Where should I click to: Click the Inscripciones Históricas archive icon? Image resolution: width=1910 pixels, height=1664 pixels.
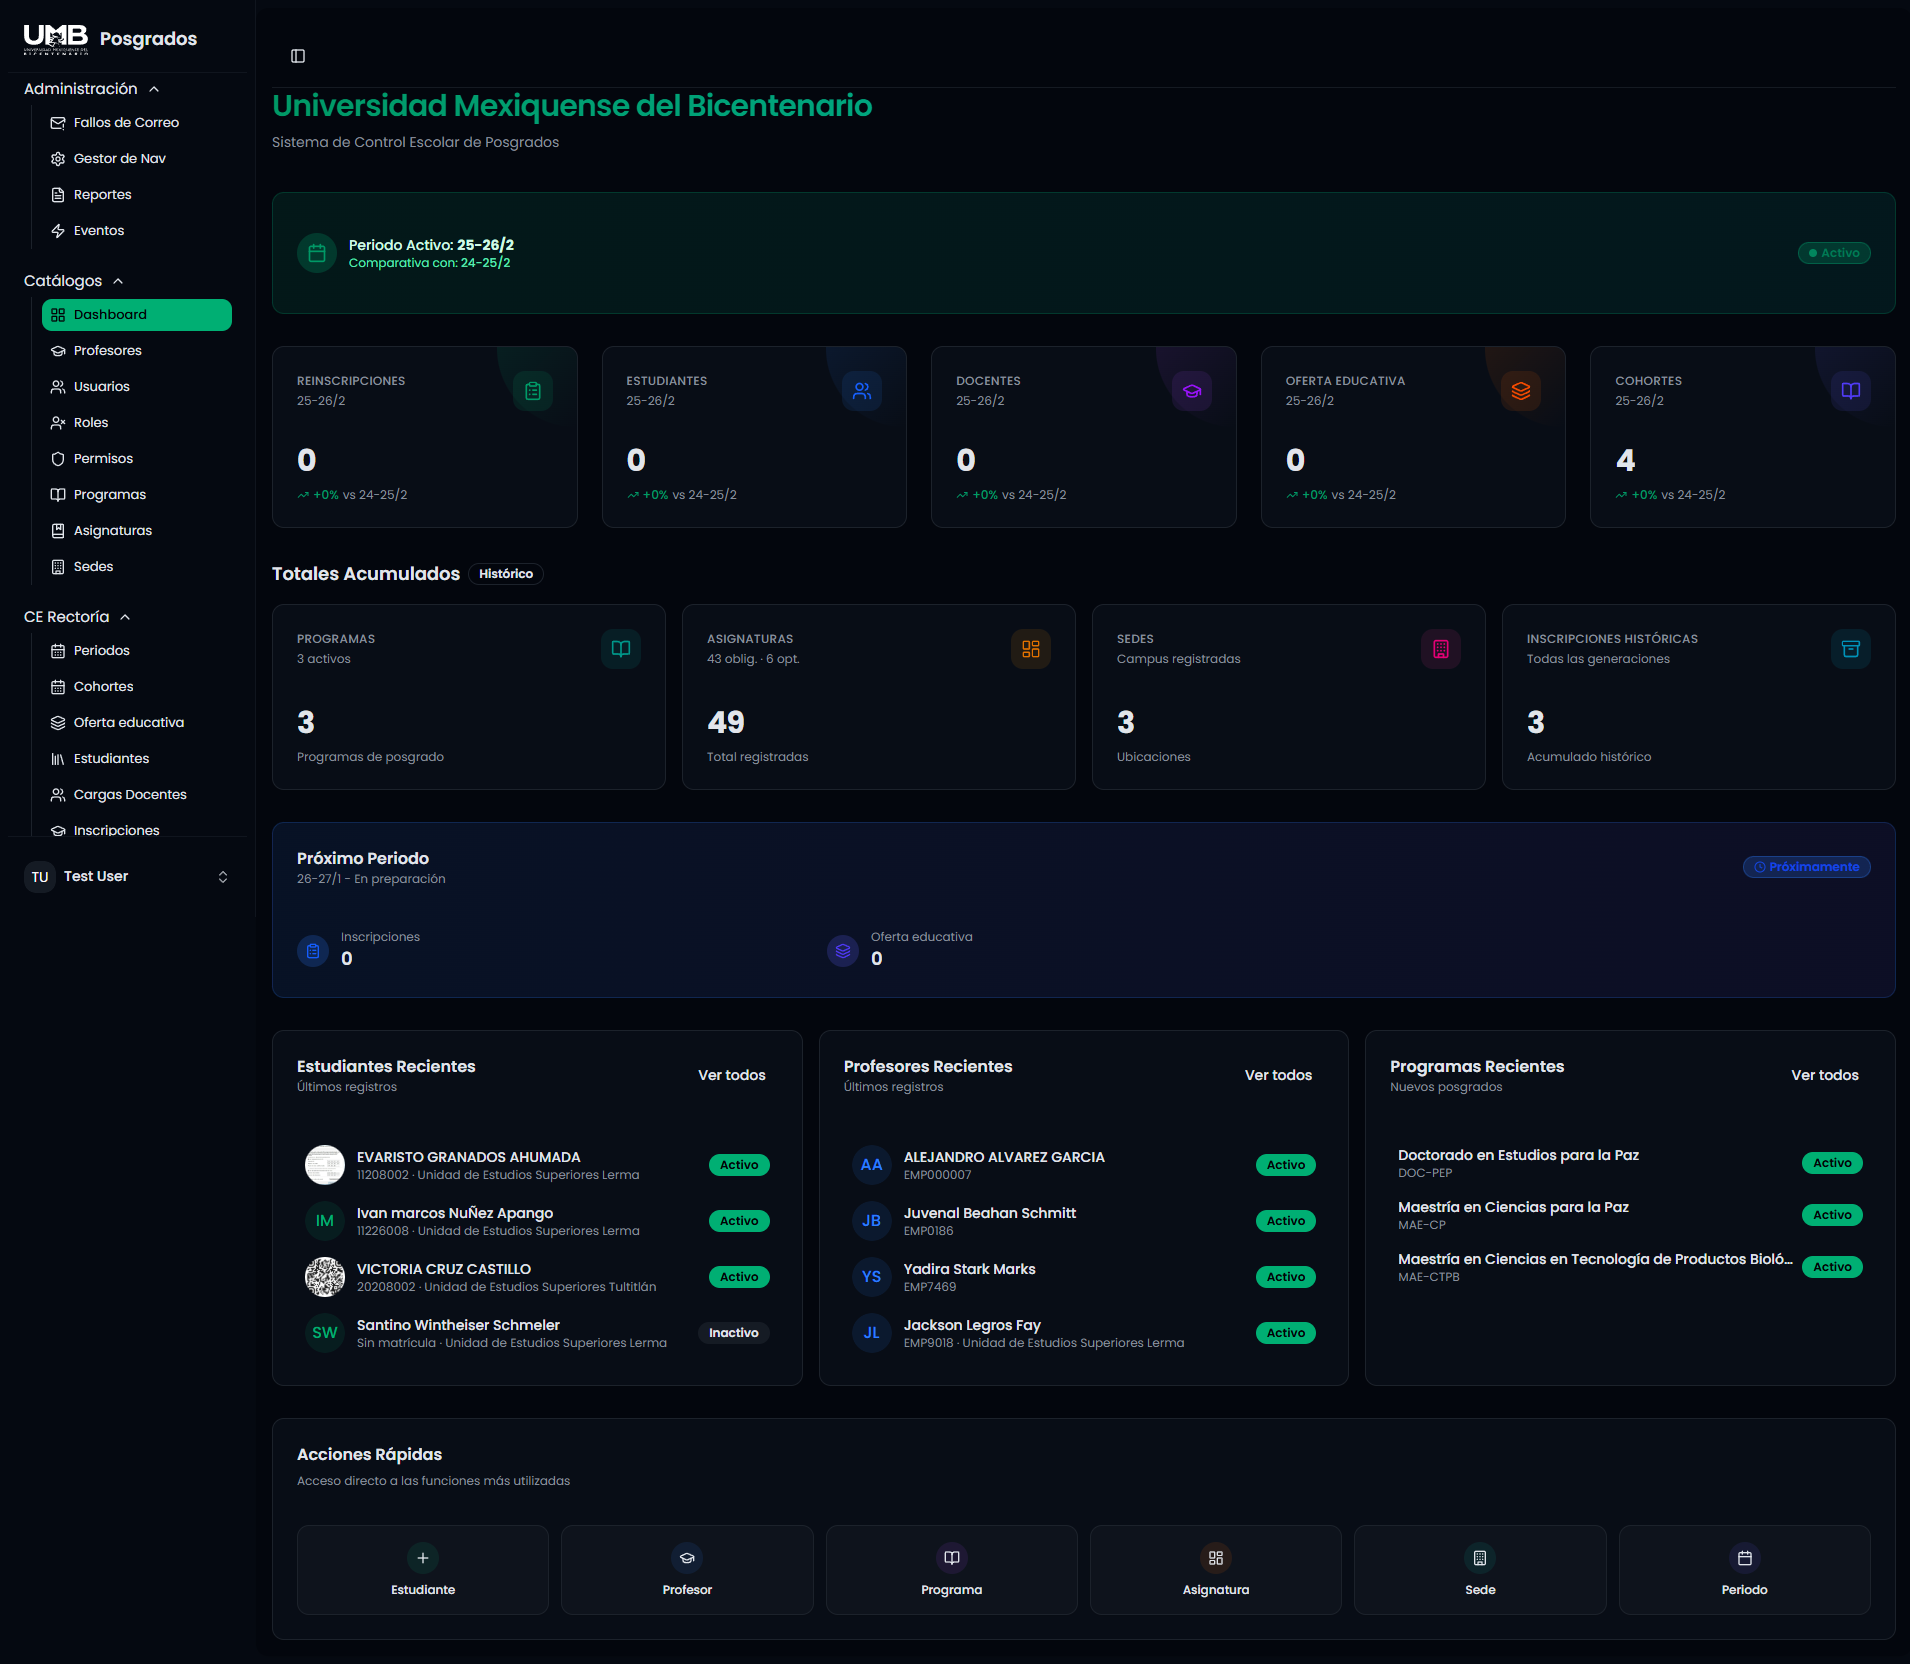pos(1851,649)
